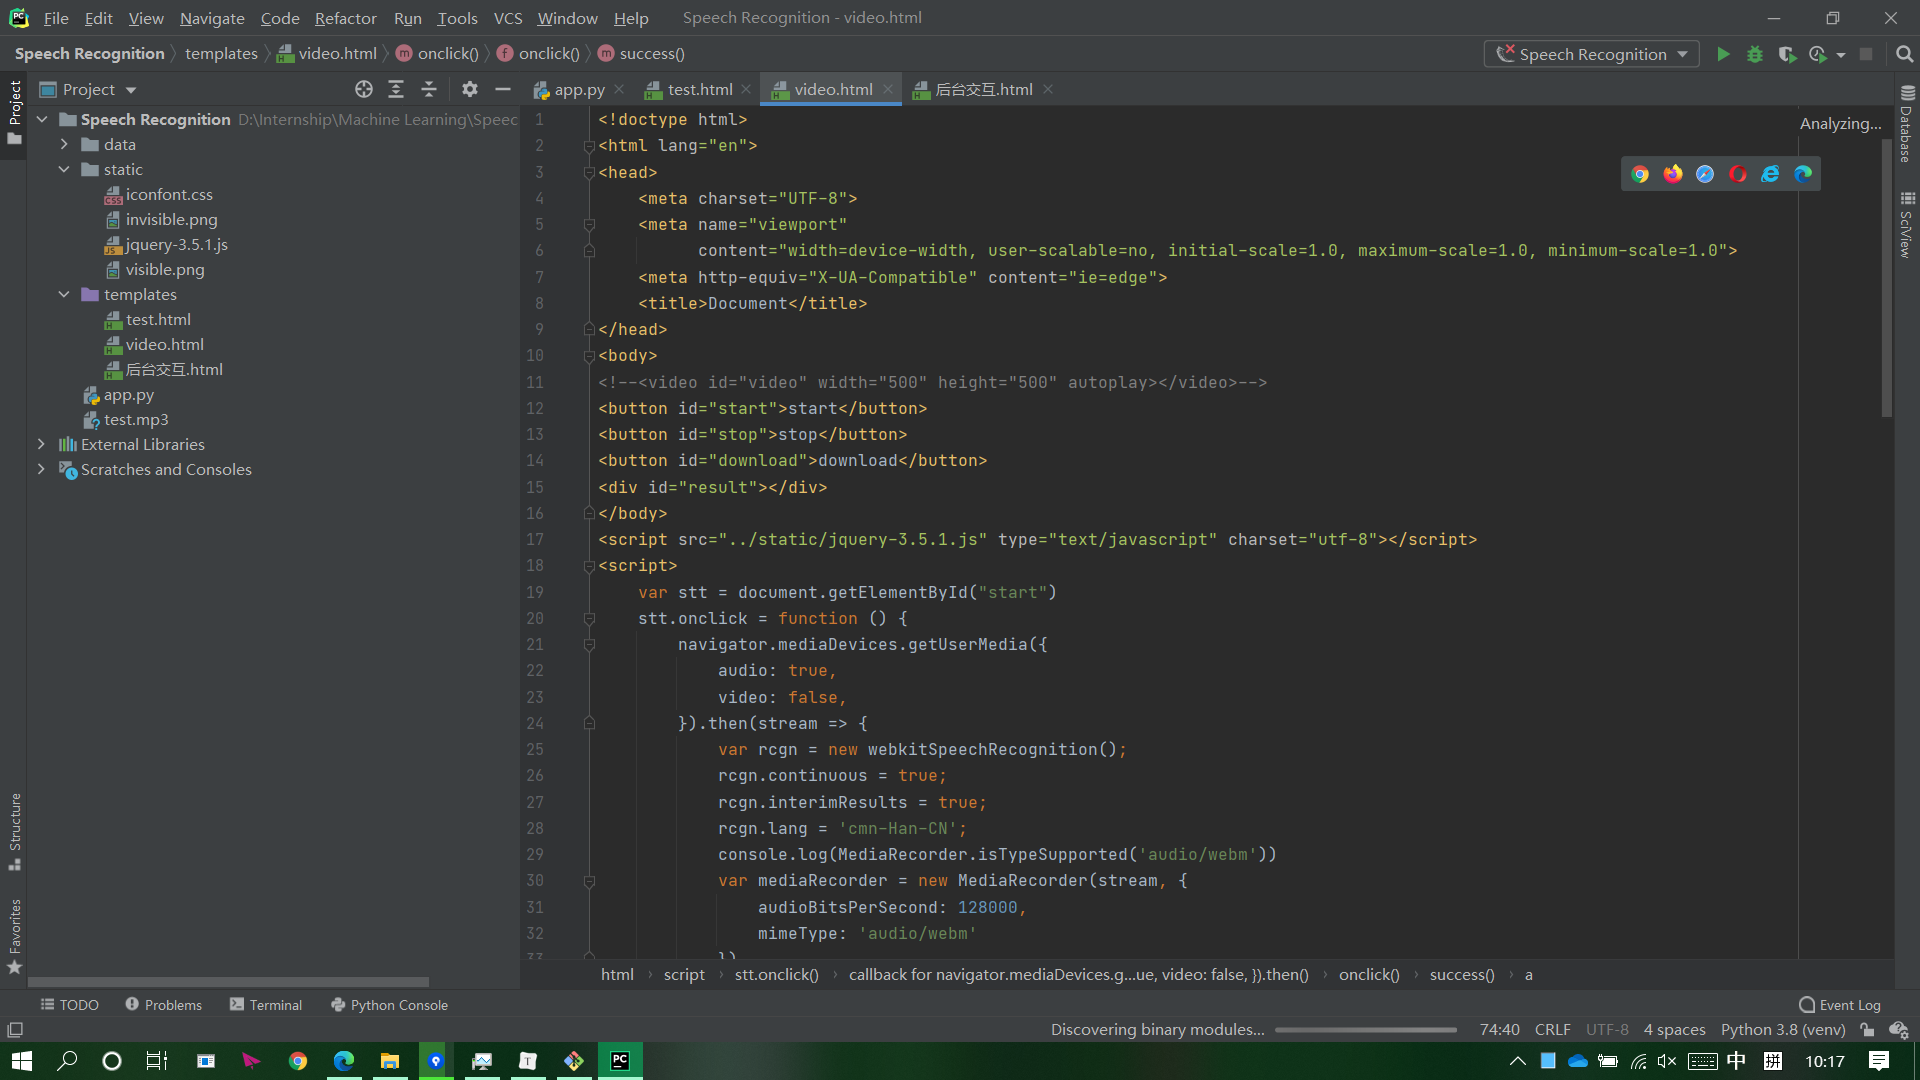Screen dimensions: 1920x1080
Task: Open the Terminal tool window
Action: pyautogui.click(x=266, y=1005)
